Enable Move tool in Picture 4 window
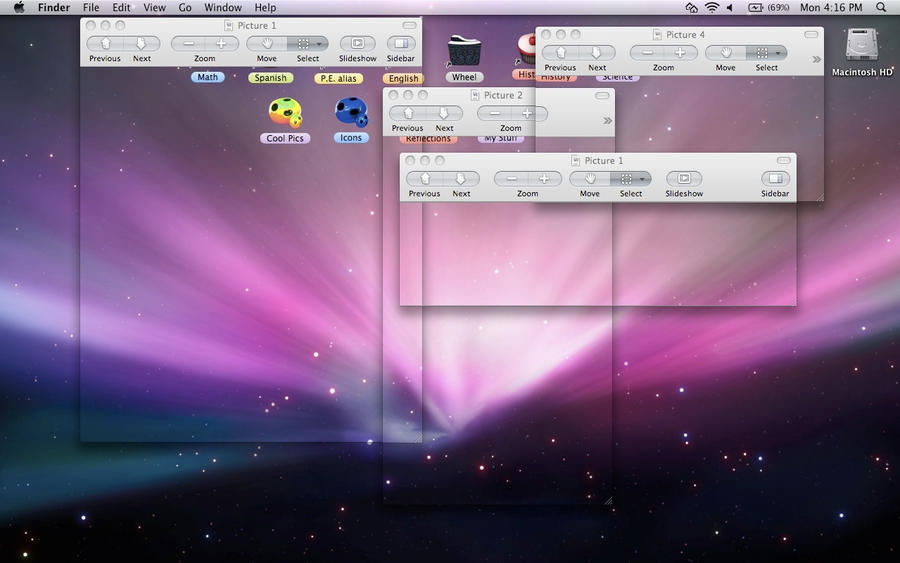Viewport: 900px width, 563px height. click(x=726, y=53)
